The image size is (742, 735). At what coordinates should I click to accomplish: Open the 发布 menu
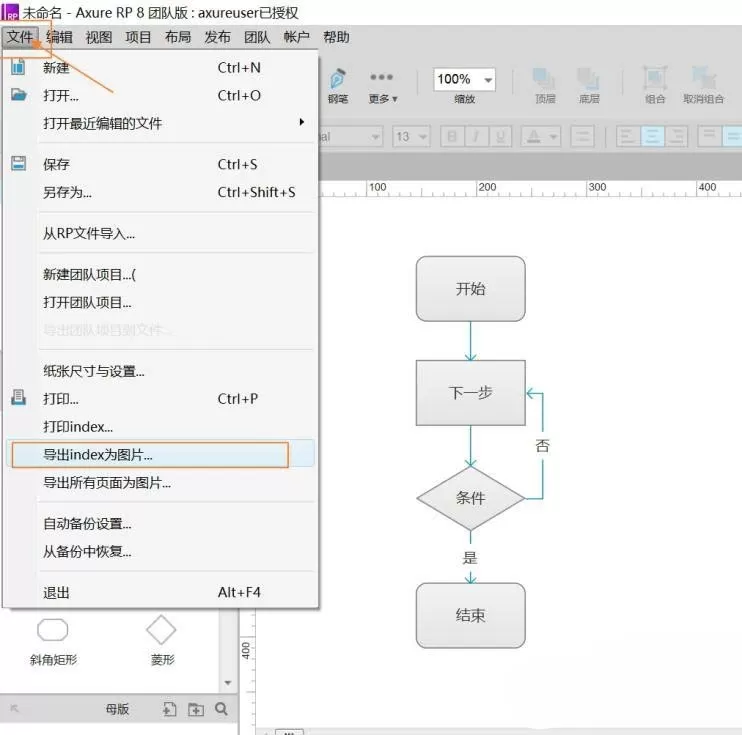click(217, 37)
